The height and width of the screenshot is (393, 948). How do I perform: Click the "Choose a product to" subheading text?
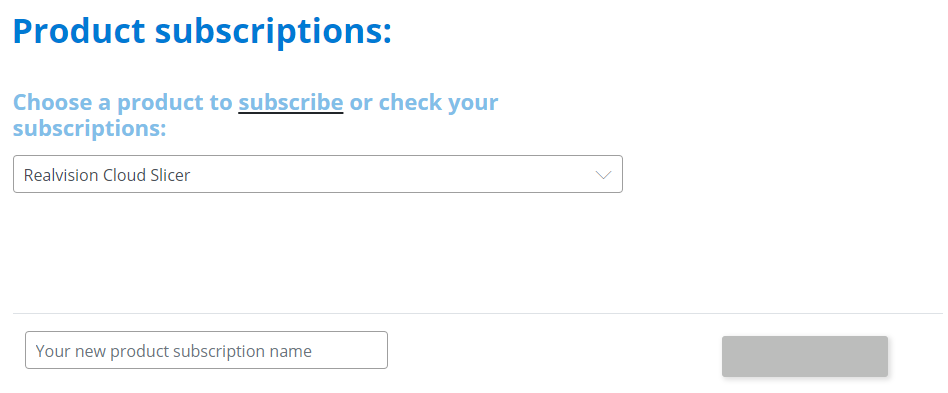click(123, 102)
